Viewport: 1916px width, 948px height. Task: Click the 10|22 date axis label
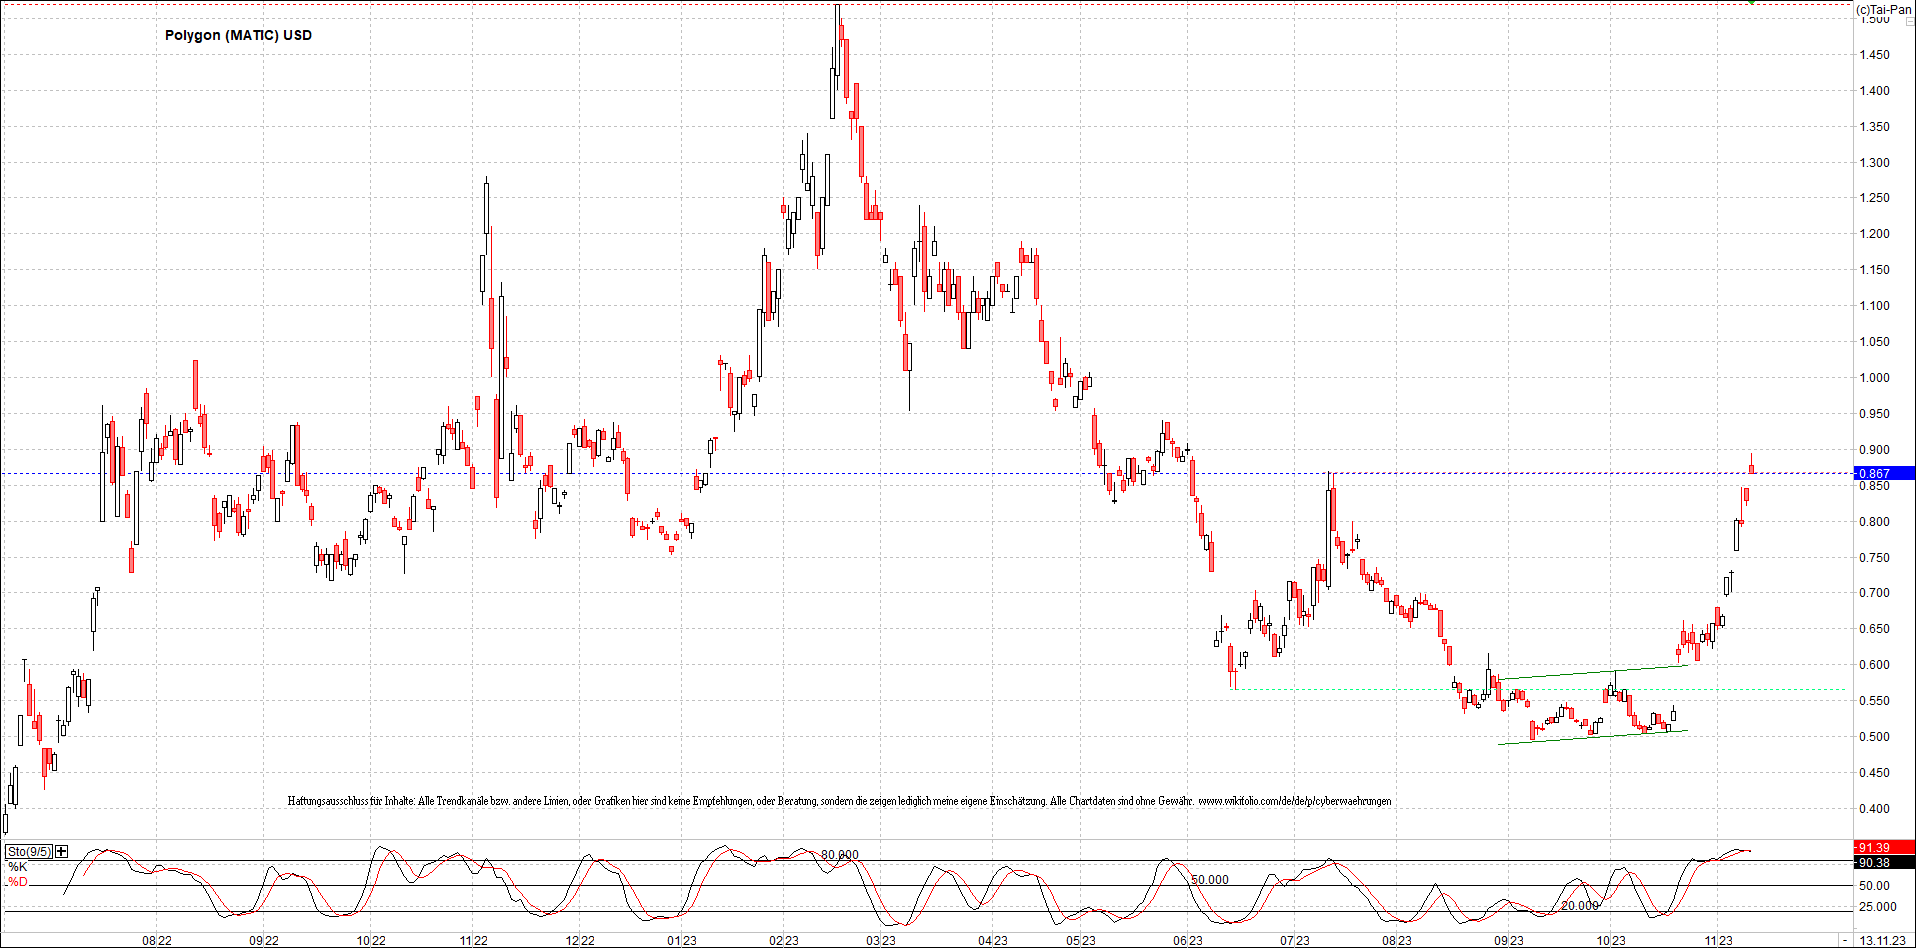point(371,940)
